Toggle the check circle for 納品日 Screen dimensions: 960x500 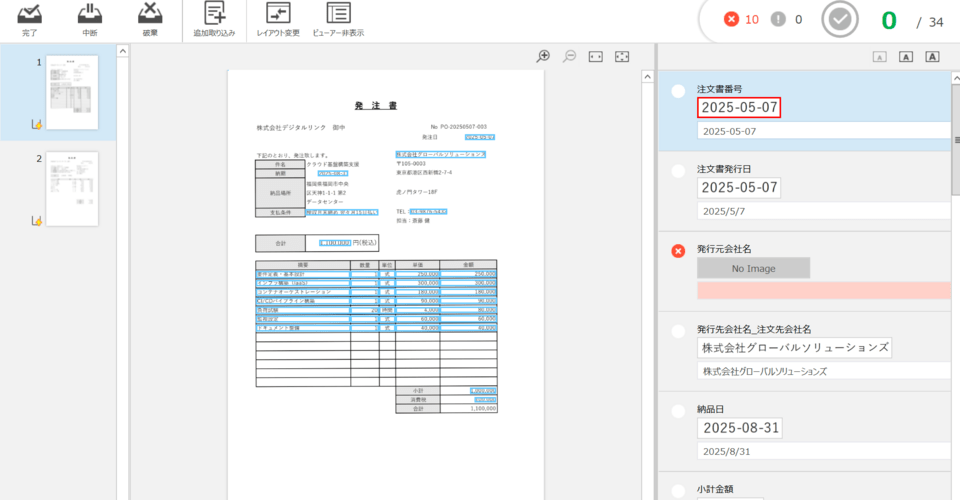678,411
